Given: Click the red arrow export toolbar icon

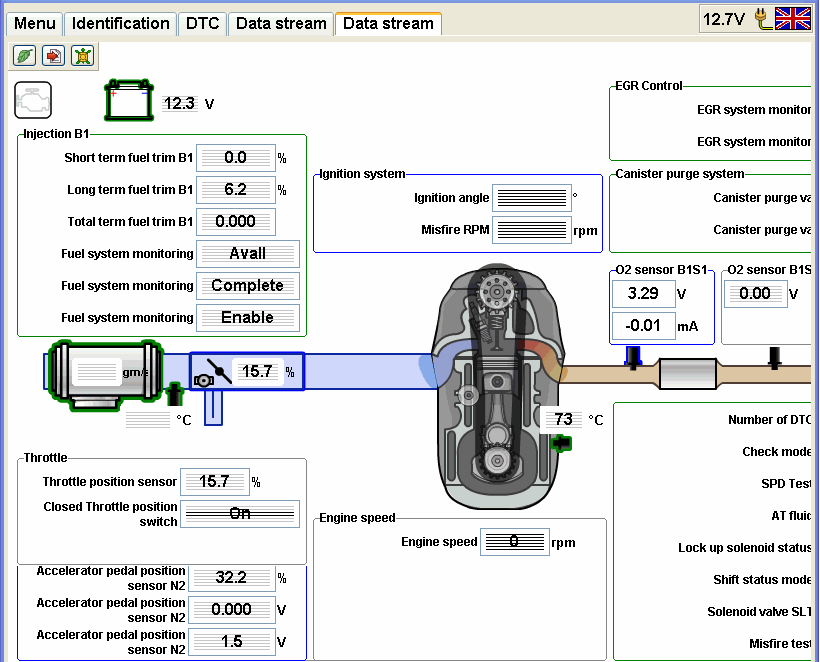Looking at the screenshot, I should pos(54,55).
